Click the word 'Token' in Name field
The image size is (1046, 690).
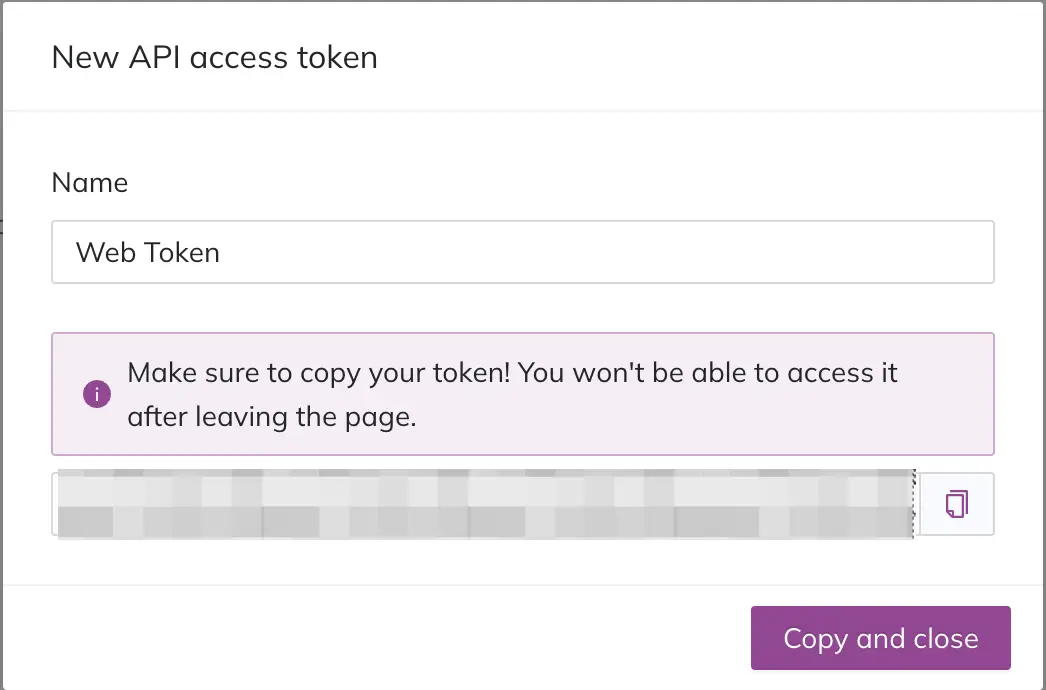[181, 252]
